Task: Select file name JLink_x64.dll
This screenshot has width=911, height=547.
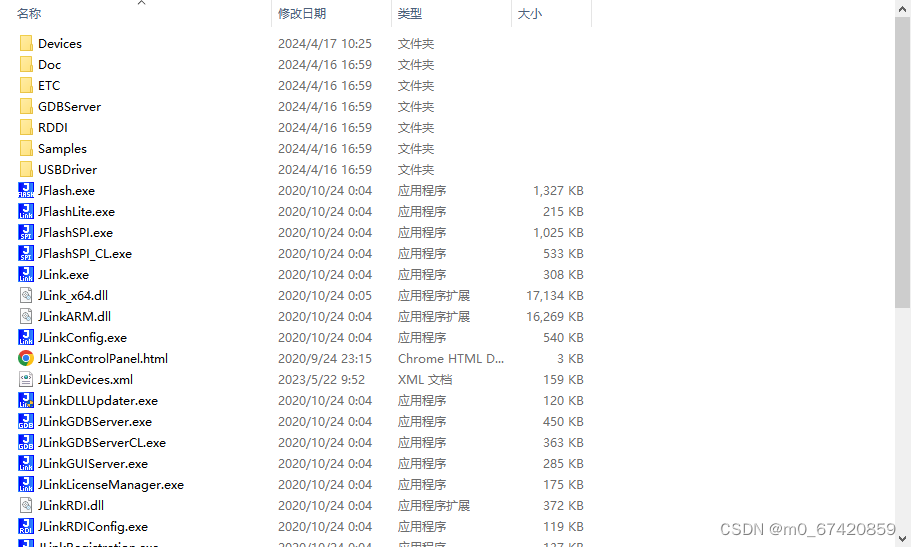Action: coord(73,296)
